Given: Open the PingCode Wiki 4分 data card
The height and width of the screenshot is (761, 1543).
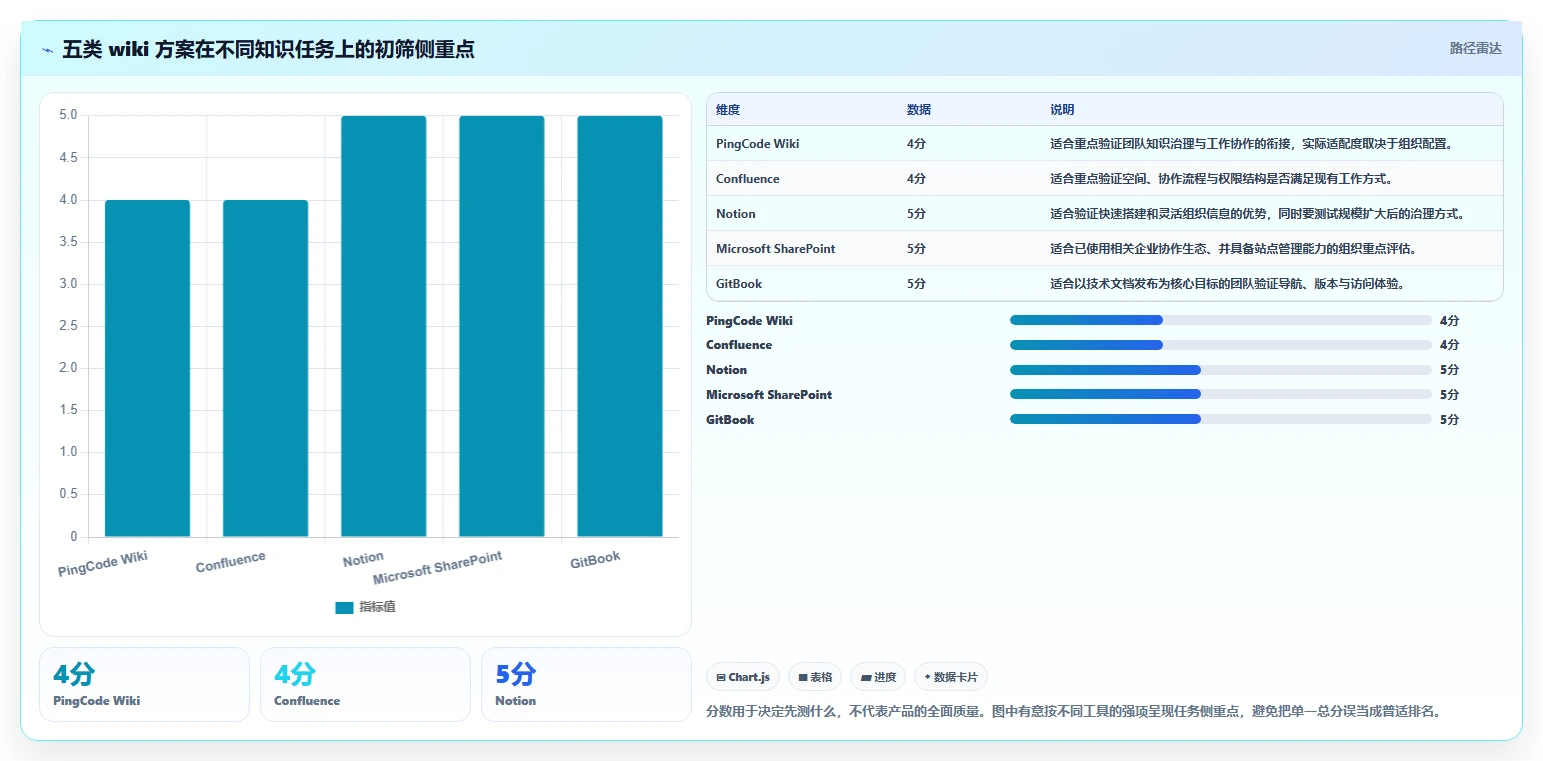Looking at the screenshot, I should point(144,684).
